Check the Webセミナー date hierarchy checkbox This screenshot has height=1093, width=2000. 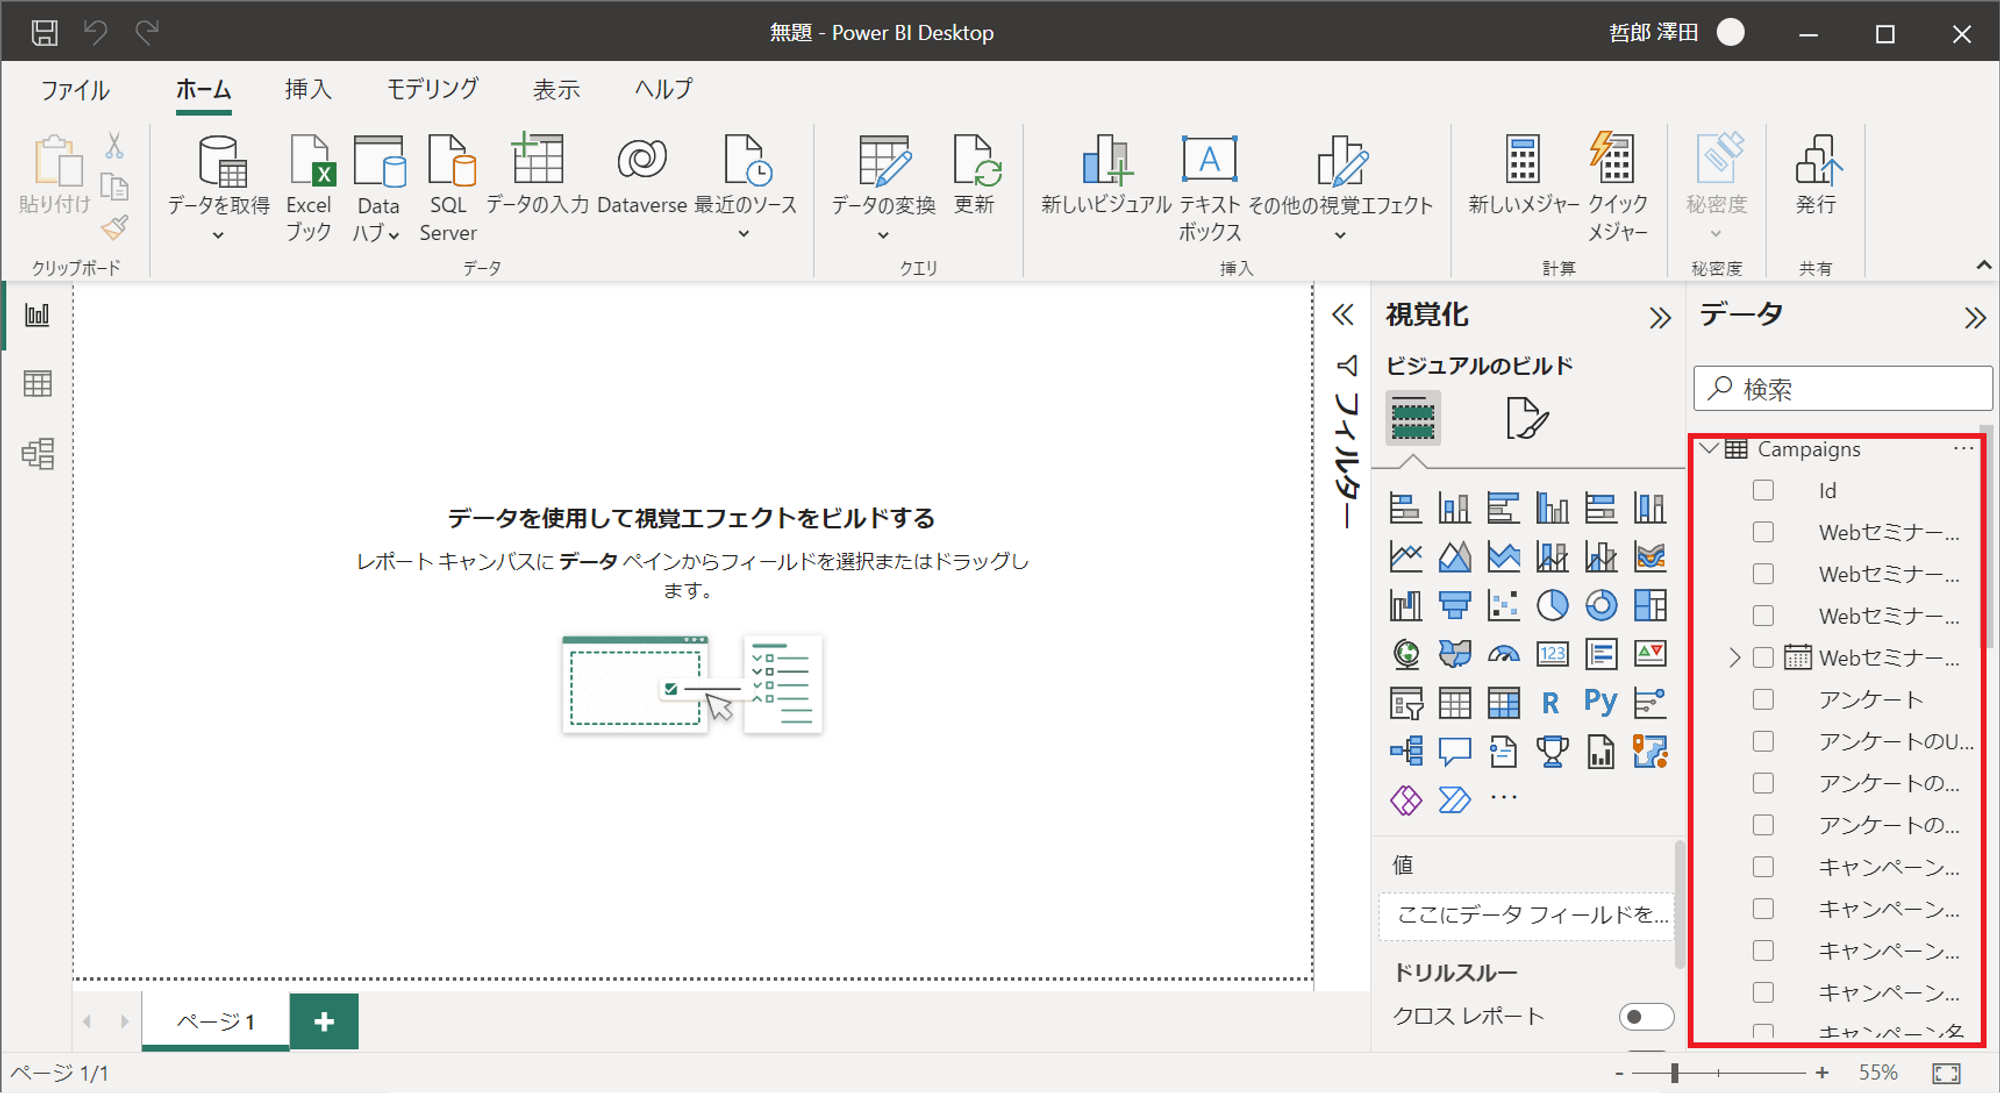point(1763,658)
